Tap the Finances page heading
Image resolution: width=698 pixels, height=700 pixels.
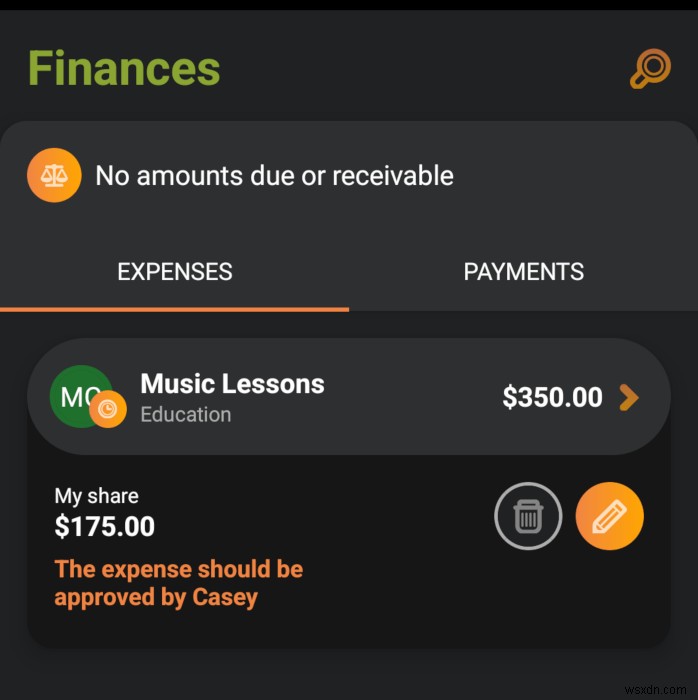(x=124, y=69)
